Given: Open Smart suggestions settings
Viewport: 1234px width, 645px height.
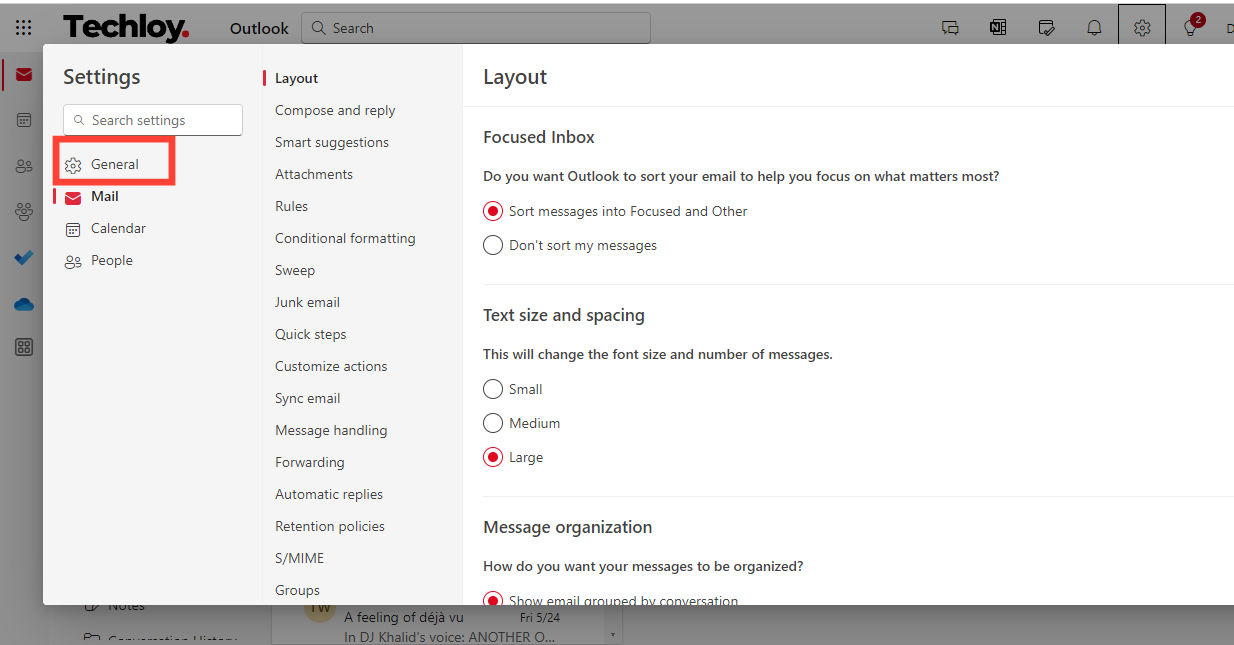Looking at the screenshot, I should coord(332,142).
